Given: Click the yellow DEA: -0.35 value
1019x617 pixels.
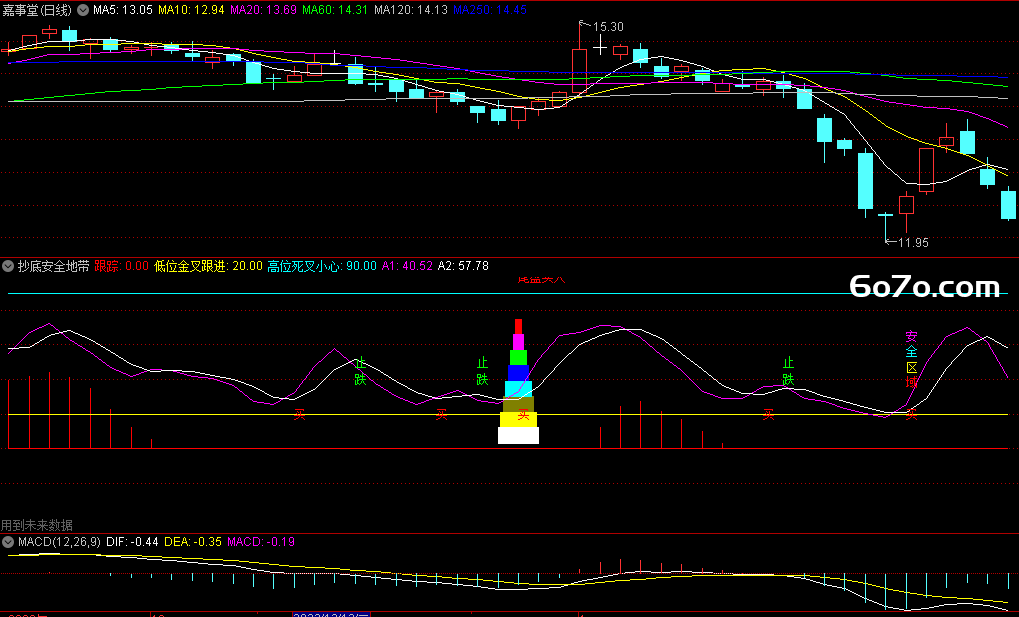Looking at the screenshot, I should click(193, 542).
